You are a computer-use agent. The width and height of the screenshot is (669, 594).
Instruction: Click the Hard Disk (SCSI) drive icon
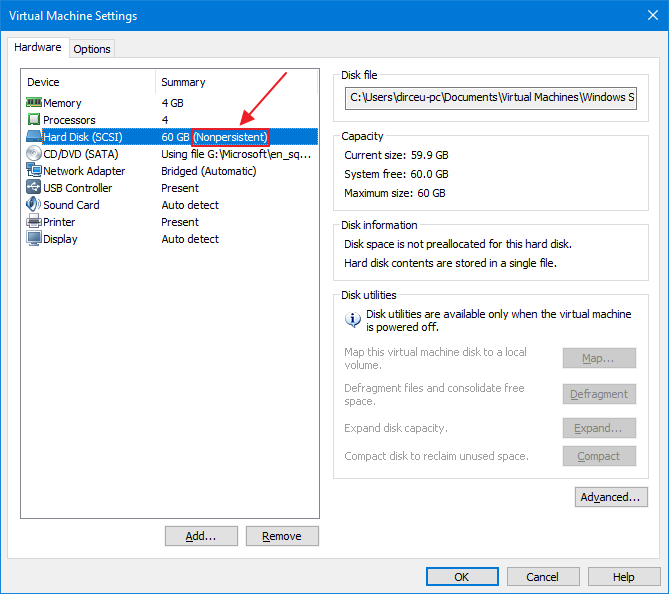[34, 137]
